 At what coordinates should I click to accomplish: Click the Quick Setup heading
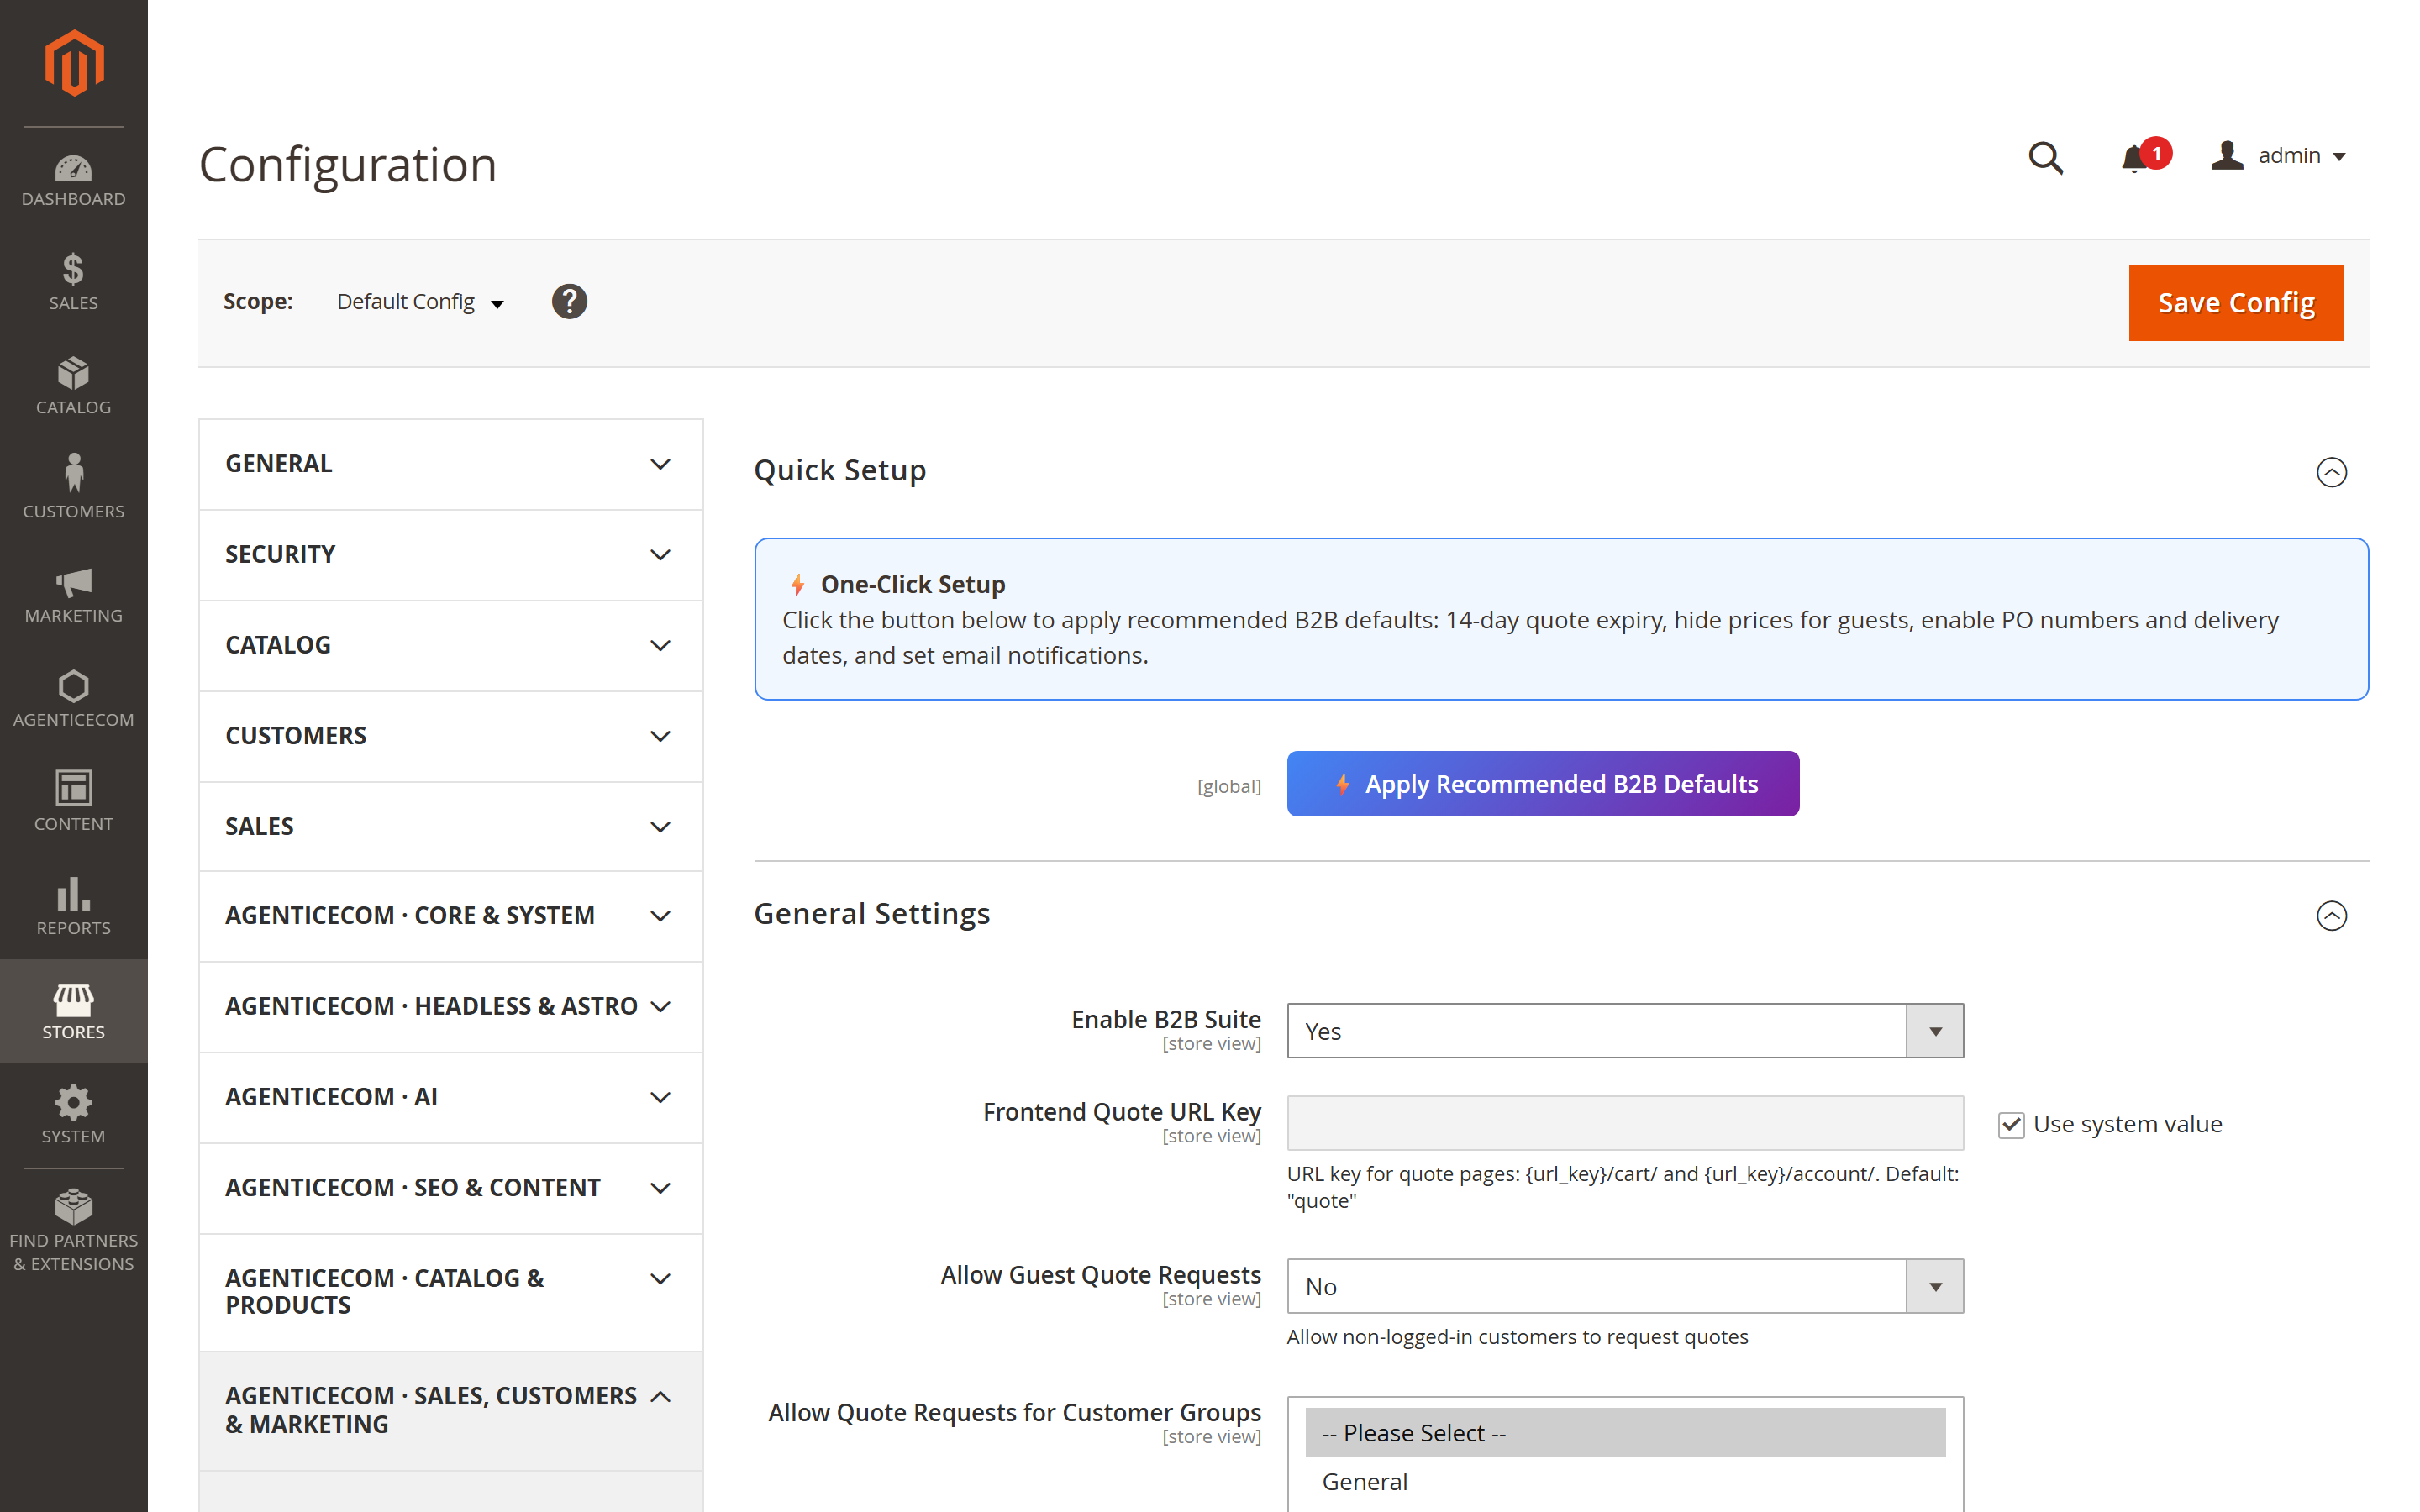pos(840,470)
